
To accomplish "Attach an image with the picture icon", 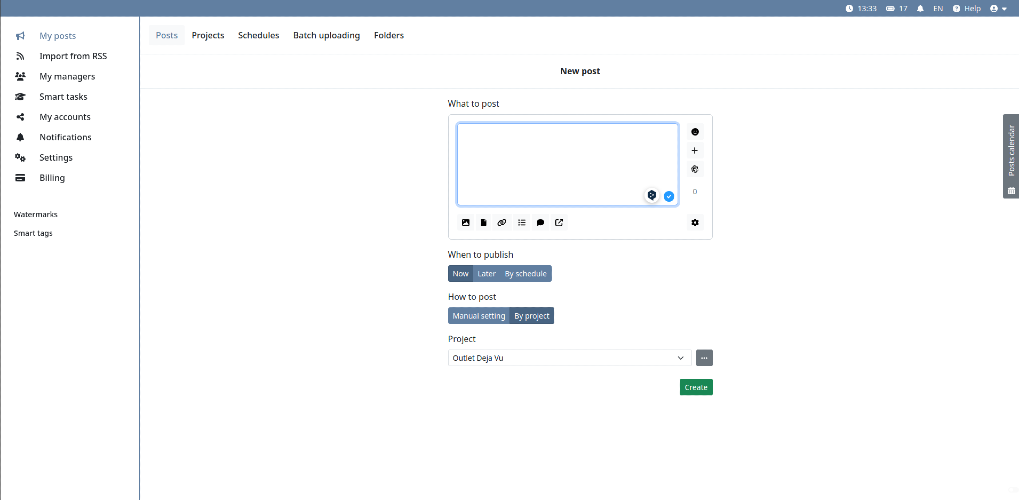I will [x=465, y=222].
